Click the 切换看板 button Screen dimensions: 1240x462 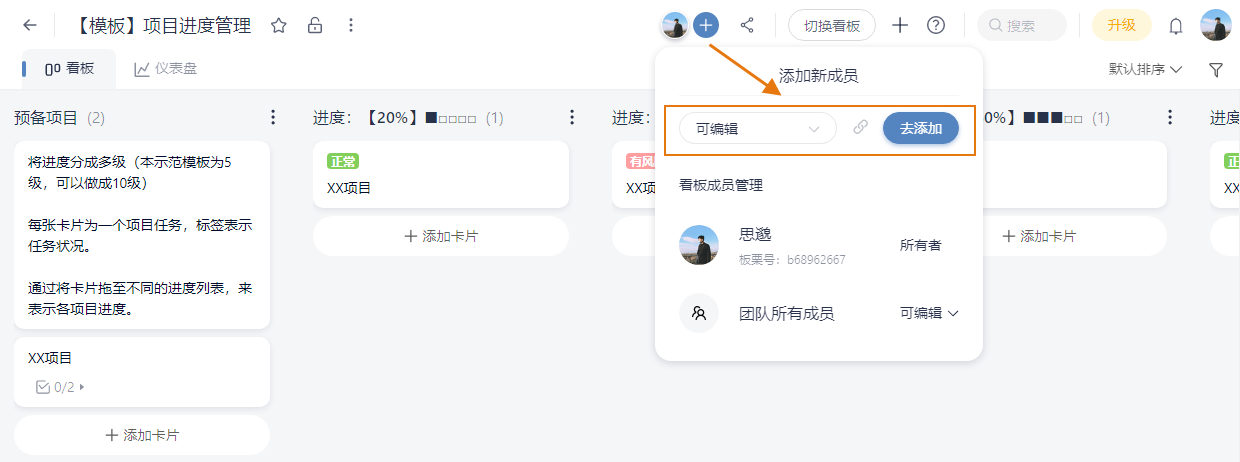(831, 25)
